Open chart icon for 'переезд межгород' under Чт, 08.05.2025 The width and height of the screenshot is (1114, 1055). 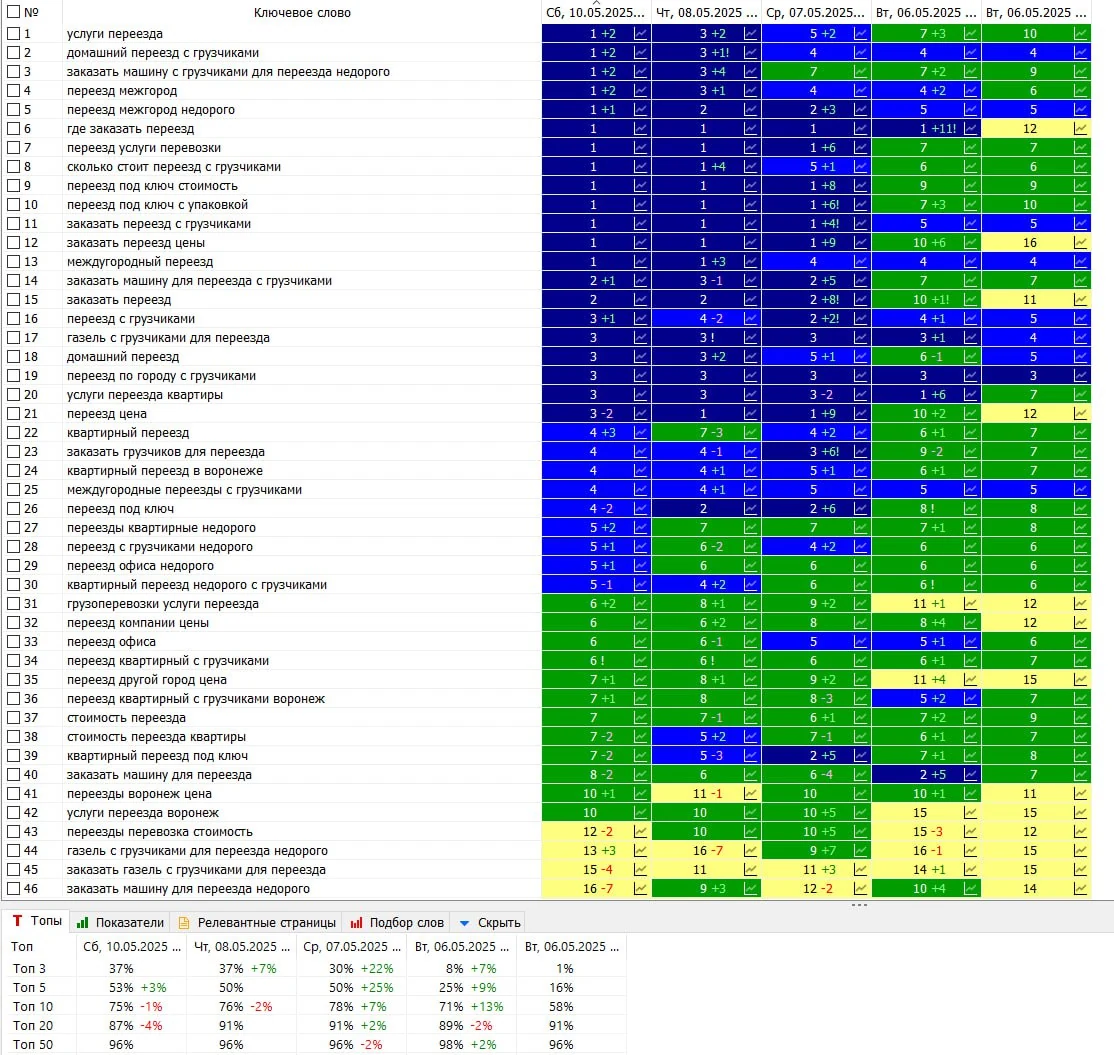click(750, 90)
